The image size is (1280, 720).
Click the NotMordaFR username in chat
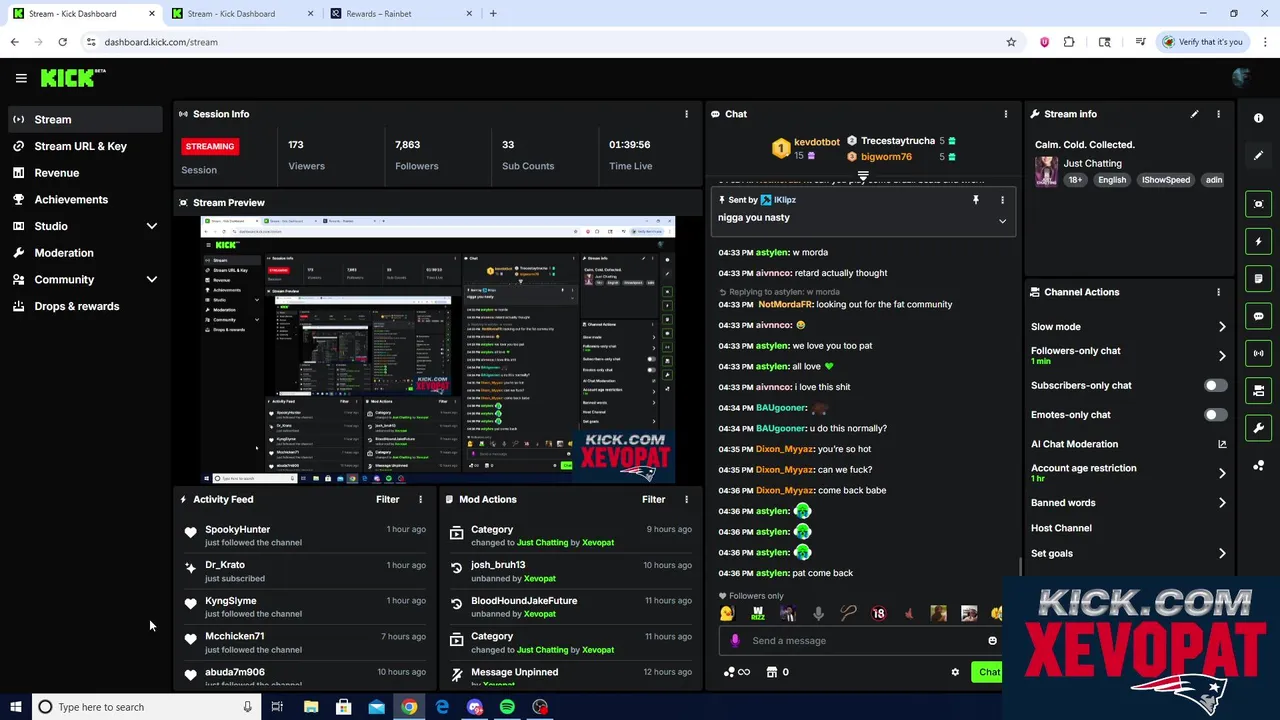786,305
